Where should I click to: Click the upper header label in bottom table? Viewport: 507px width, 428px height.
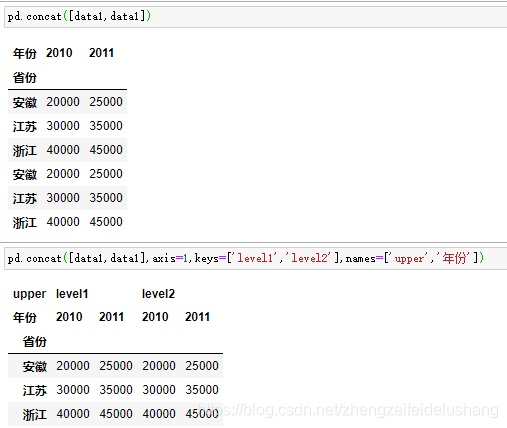(29, 294)
